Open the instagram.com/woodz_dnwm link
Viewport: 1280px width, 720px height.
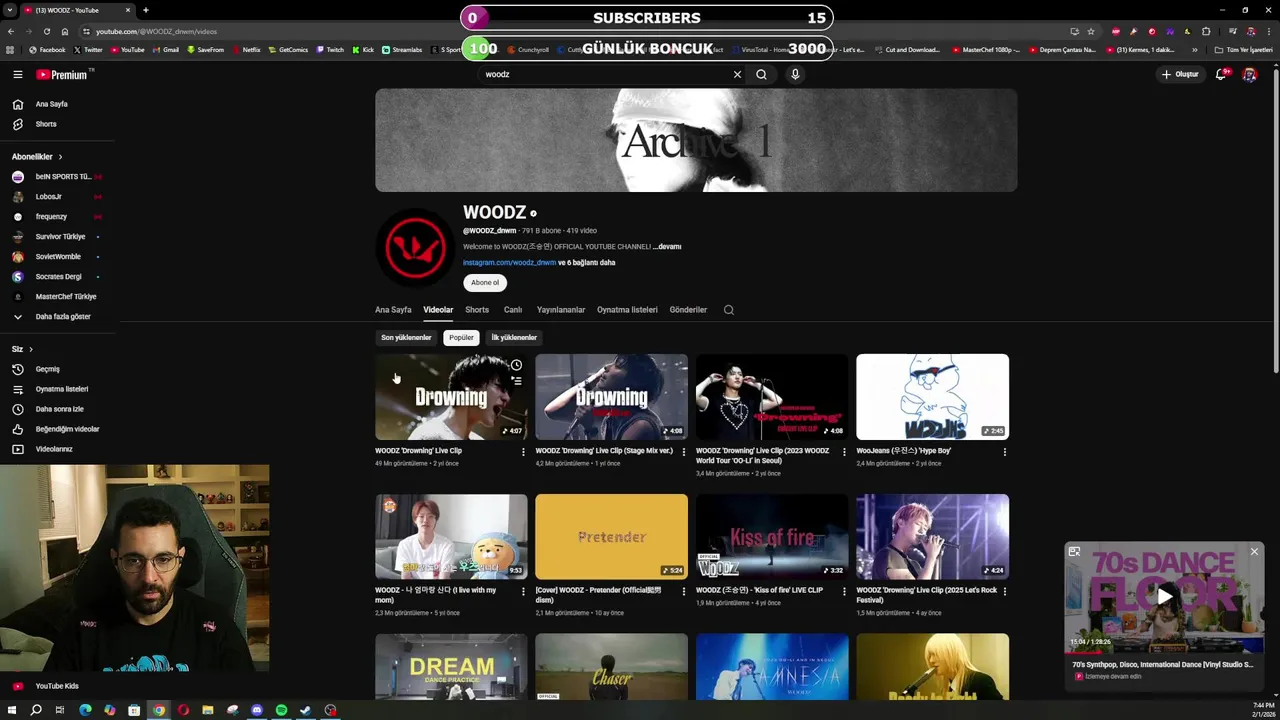click(509, 263)
